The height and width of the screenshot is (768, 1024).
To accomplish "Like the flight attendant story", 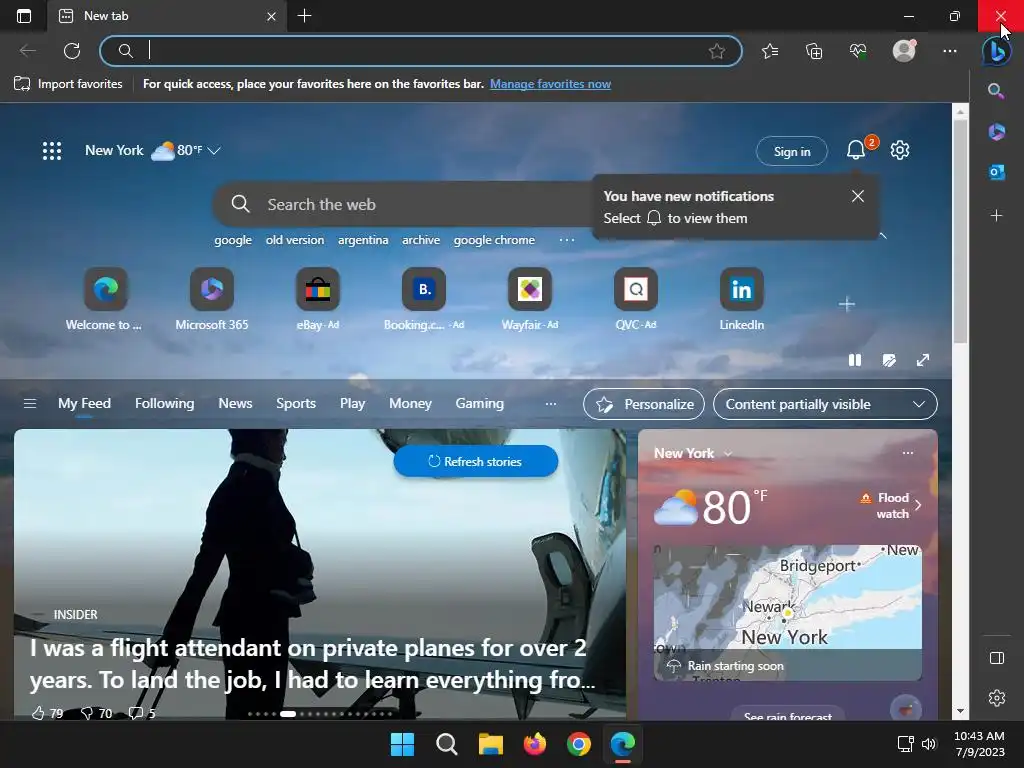I will tap(39, 712).
